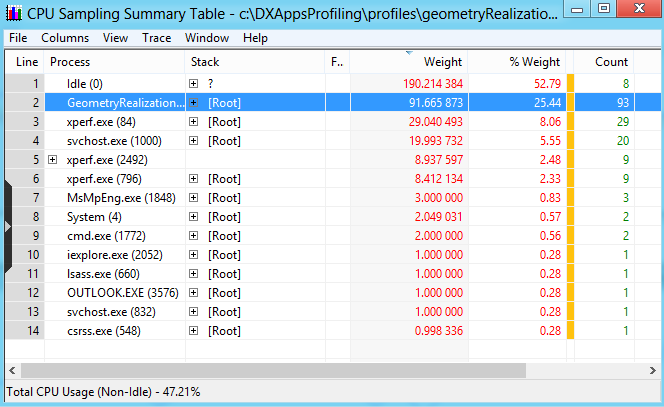Click the % weight value 5.55
This screenshot has width=664, height=407.
tap(550, 141)
